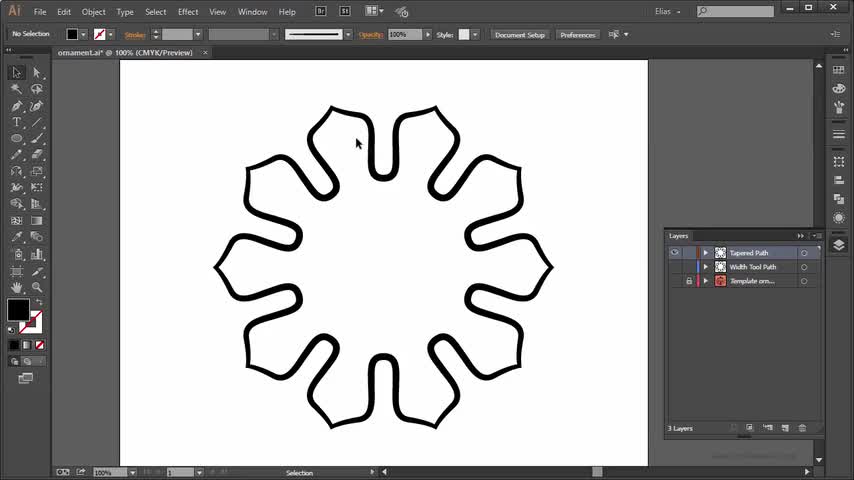Choose the Lasso tool
This screenshot has width=854, height=480.
[x=36, y=89]
